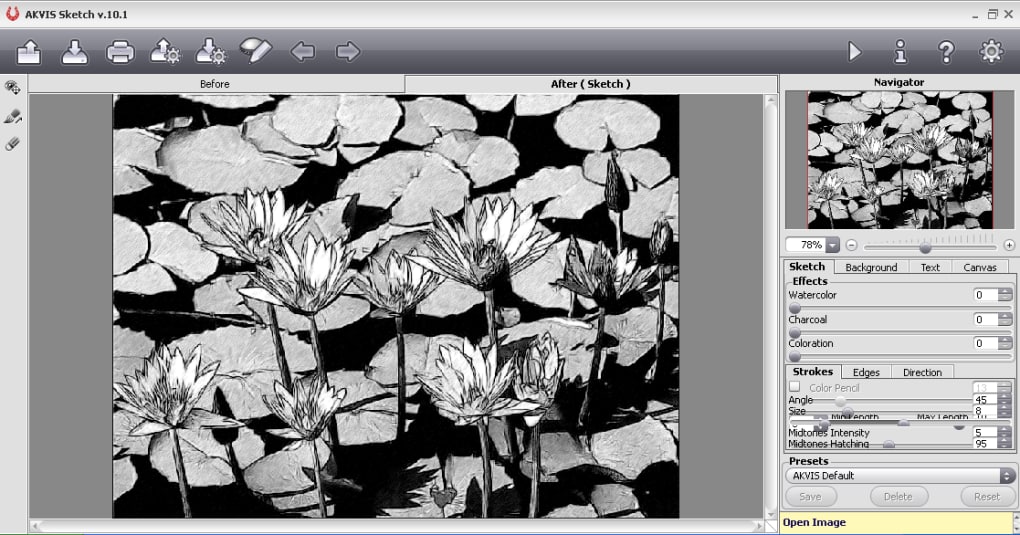Image resolution: width=1020 pixels, height=535 pixels.
Task: Adjust the Watercolor value stepper
Action: coord(1005,295)
